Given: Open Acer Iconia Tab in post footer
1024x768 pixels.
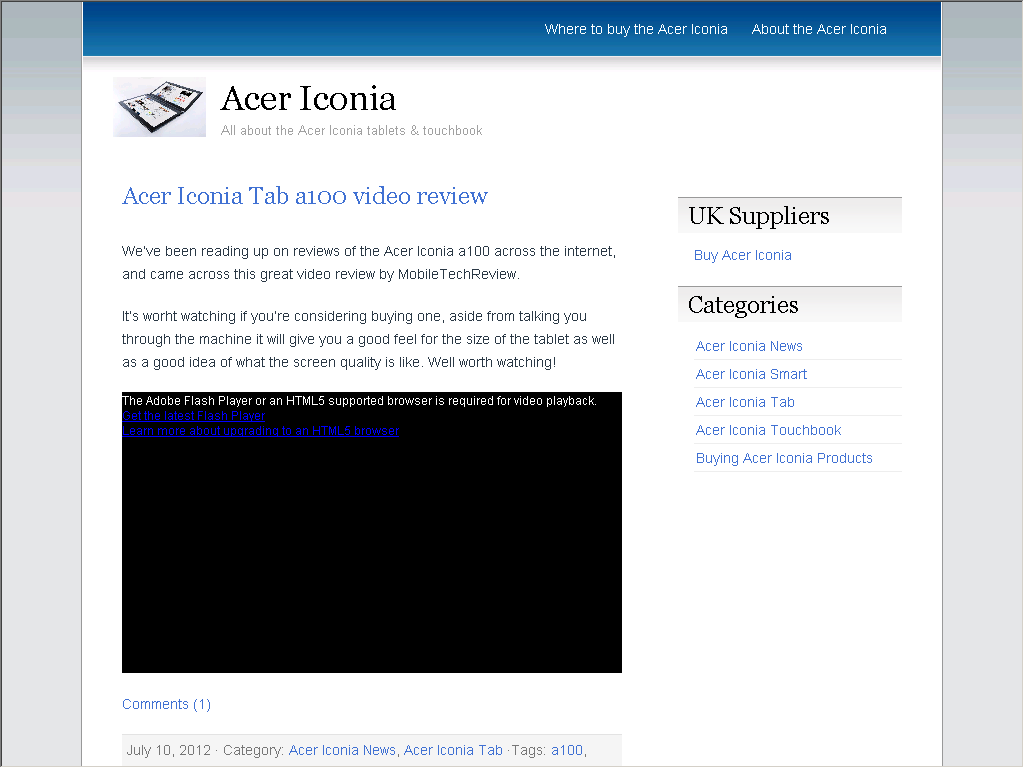Looking at the screenshot, I should [x=453, y=750].
